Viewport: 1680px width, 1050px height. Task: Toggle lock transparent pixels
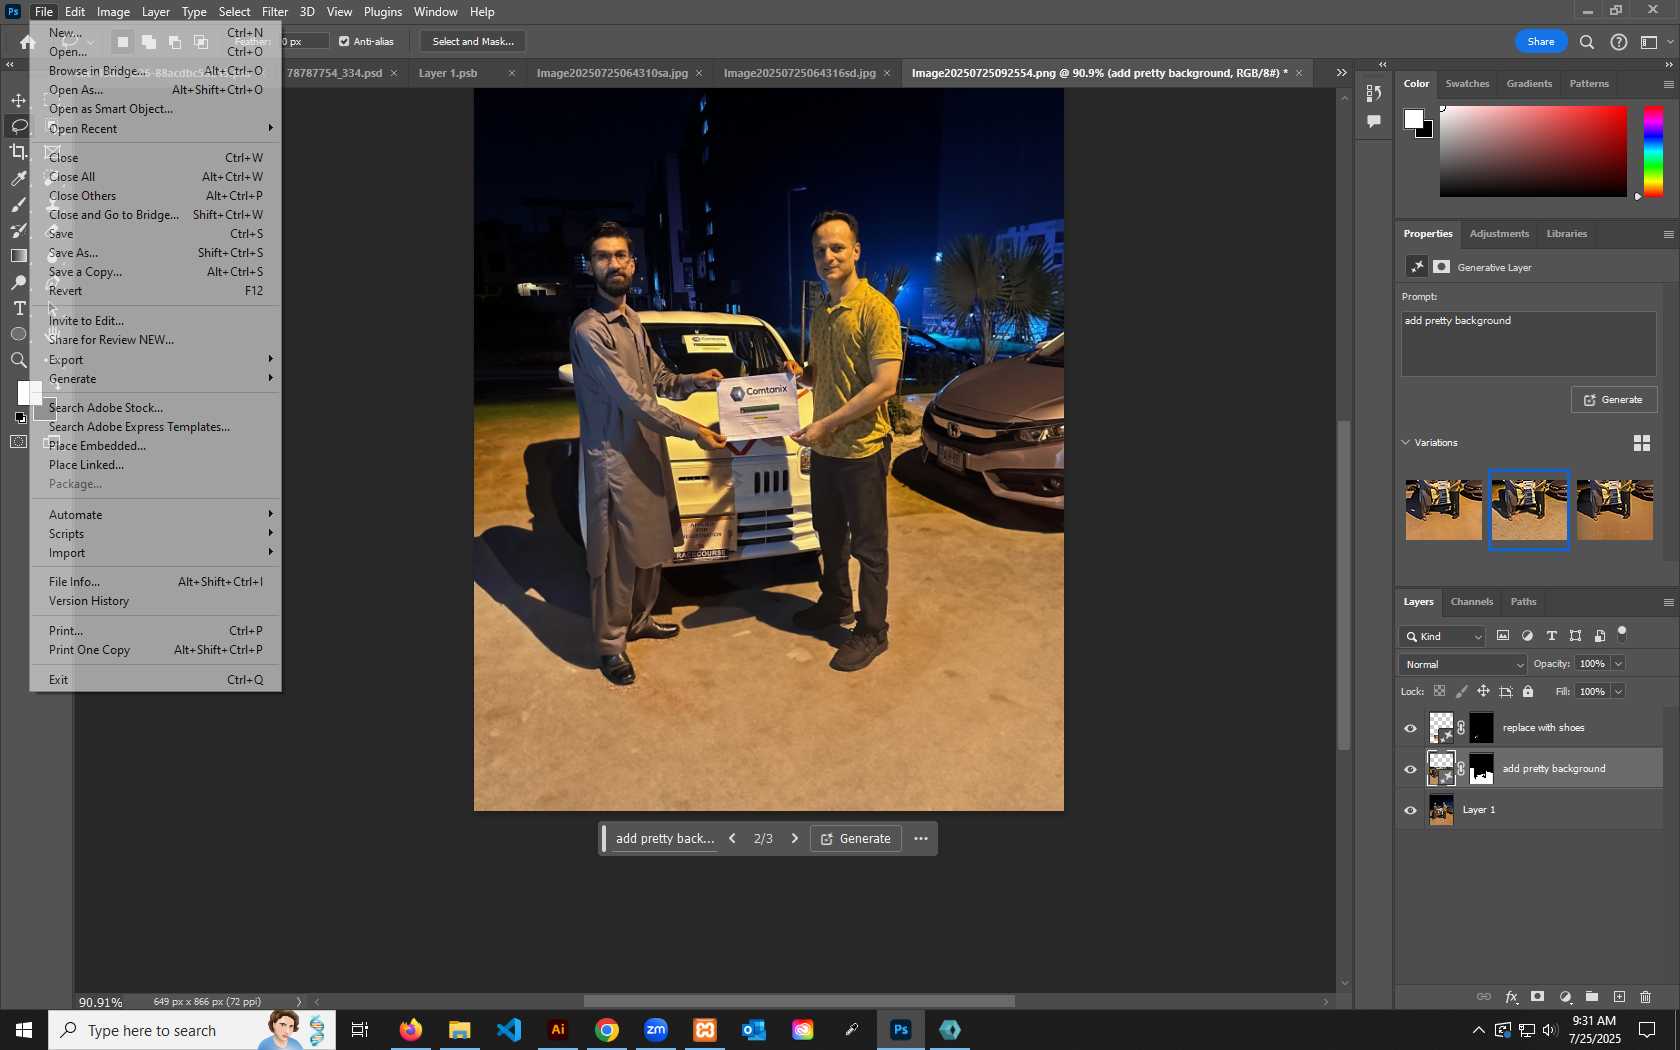pyautogui.click(x=1440, y=692)
